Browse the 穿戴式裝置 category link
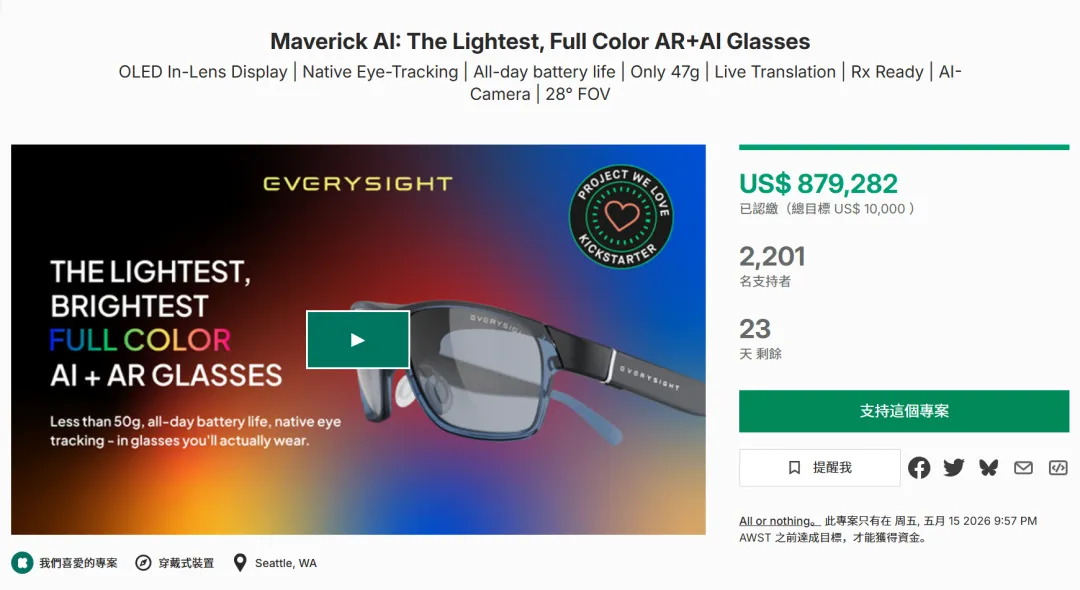Image resolution: width=1080 pixels, height=590 pixels. pyautogui.click(x=186, y=563)
